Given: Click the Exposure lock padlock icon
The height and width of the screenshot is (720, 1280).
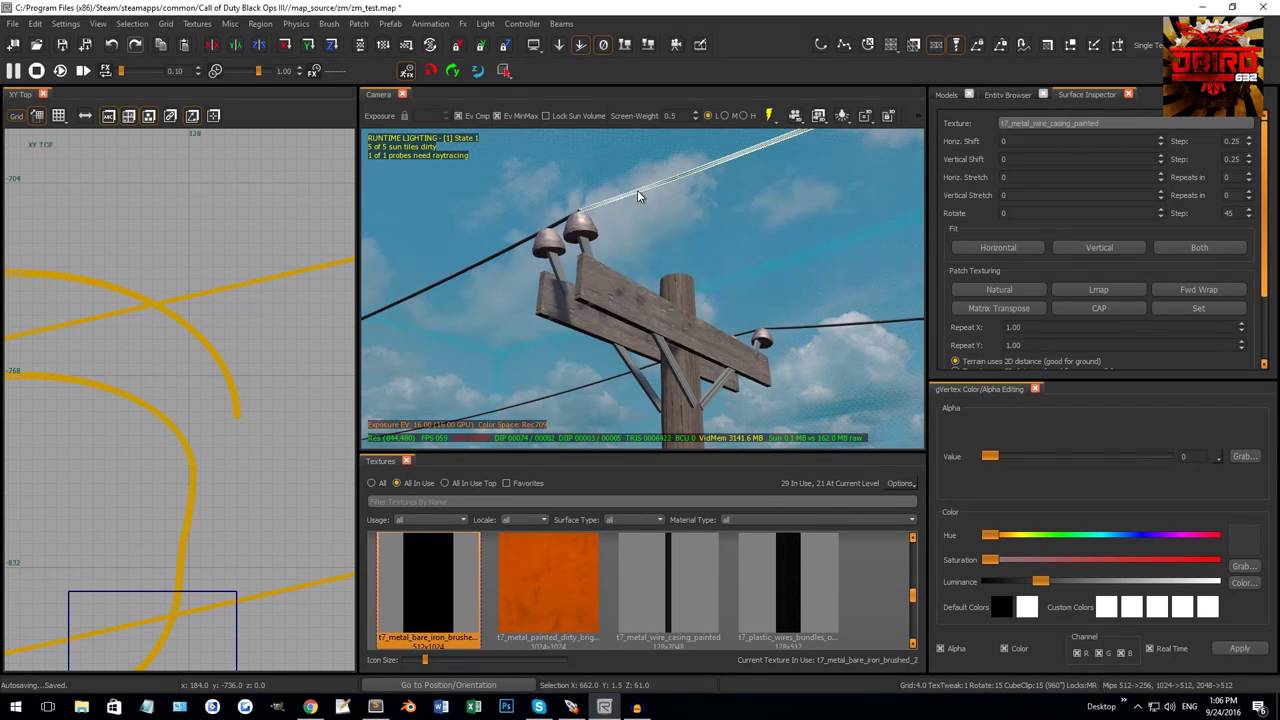Looking at the screenshot, I should click(404, 116).
